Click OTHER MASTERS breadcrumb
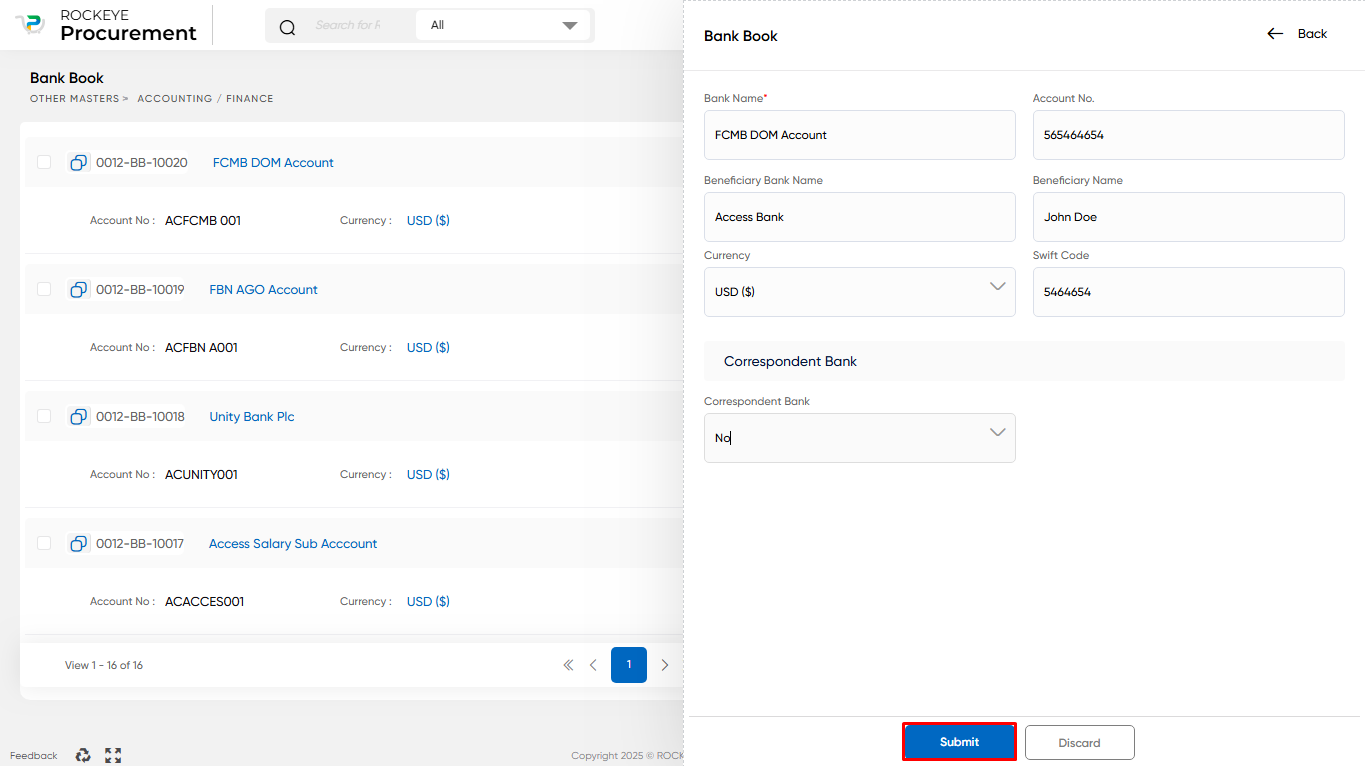 click(x=75, y=99)
